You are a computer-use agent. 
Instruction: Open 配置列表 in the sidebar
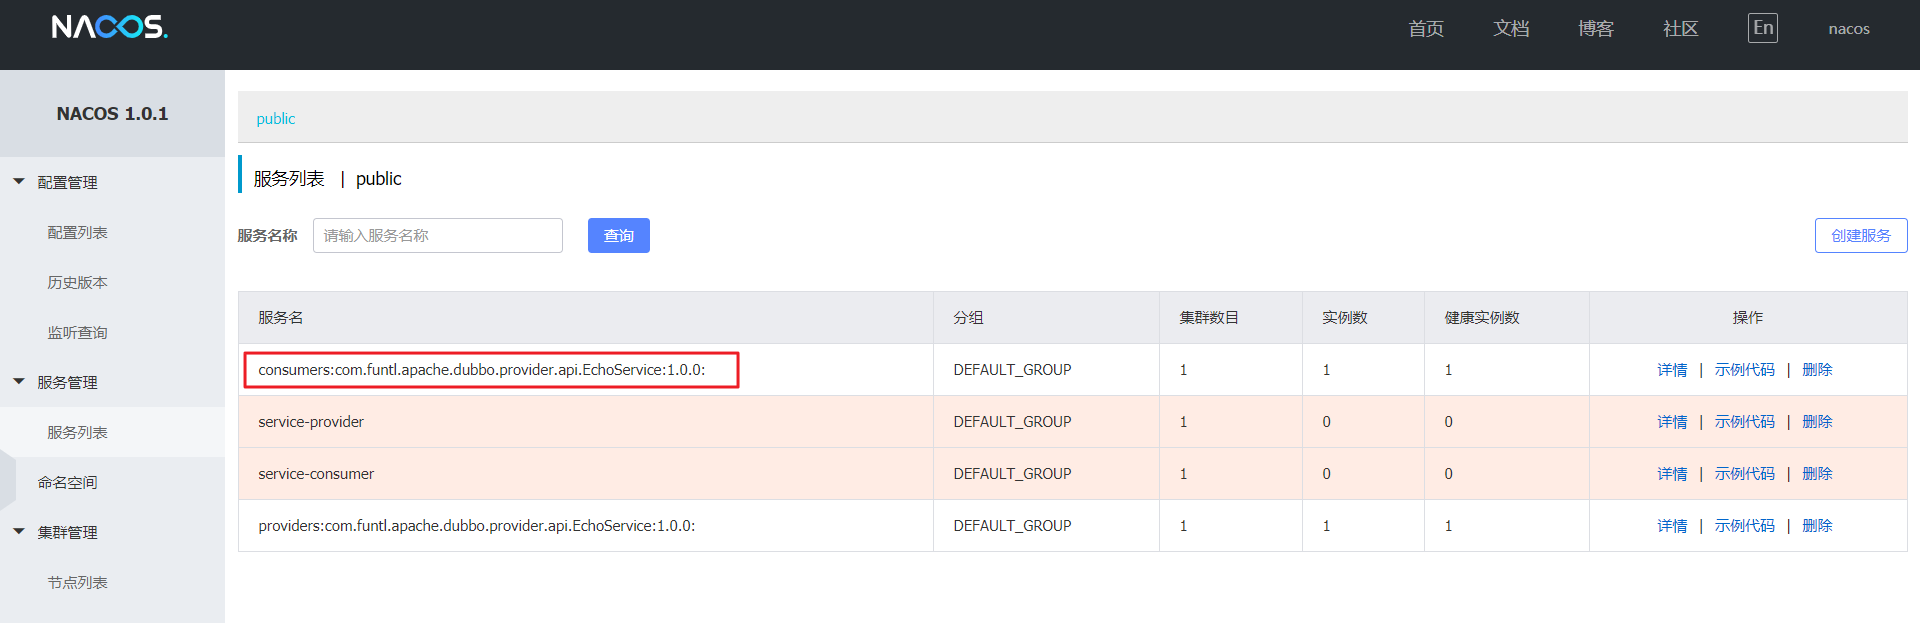pos(77,232)
